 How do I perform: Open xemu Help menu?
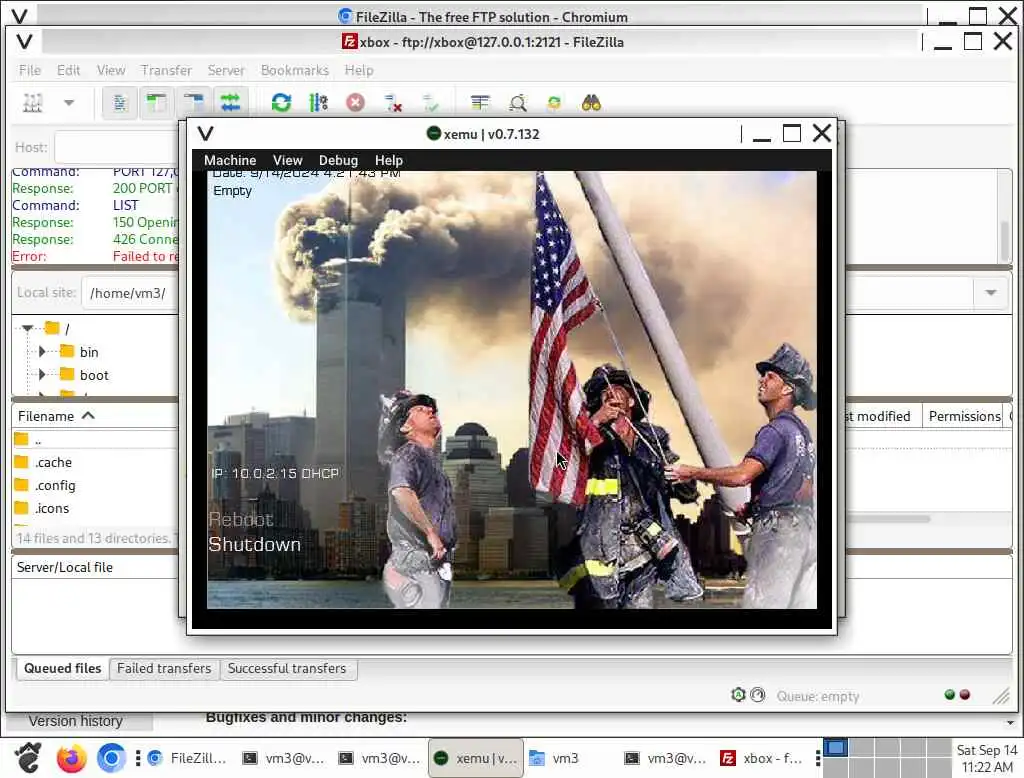(389, 160)
